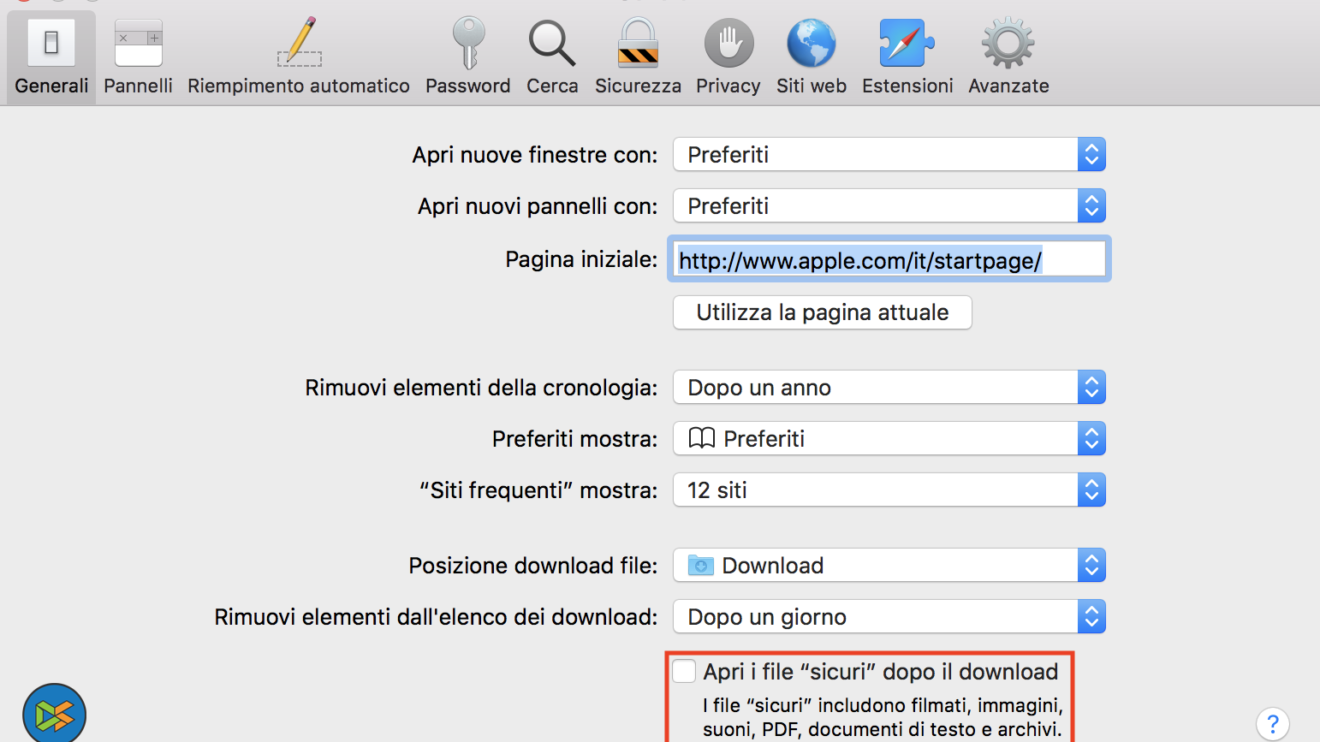Viewport: 1320px width, 742px height.
Task: Open the "Posizione download file" dropdown
Action: point(889,565)
